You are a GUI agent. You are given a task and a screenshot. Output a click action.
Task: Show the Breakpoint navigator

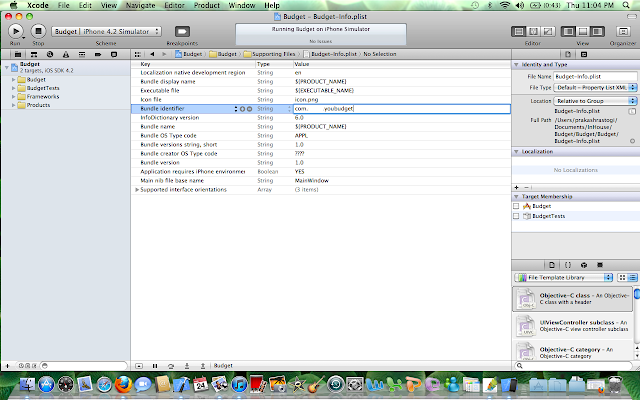(98, 54)
